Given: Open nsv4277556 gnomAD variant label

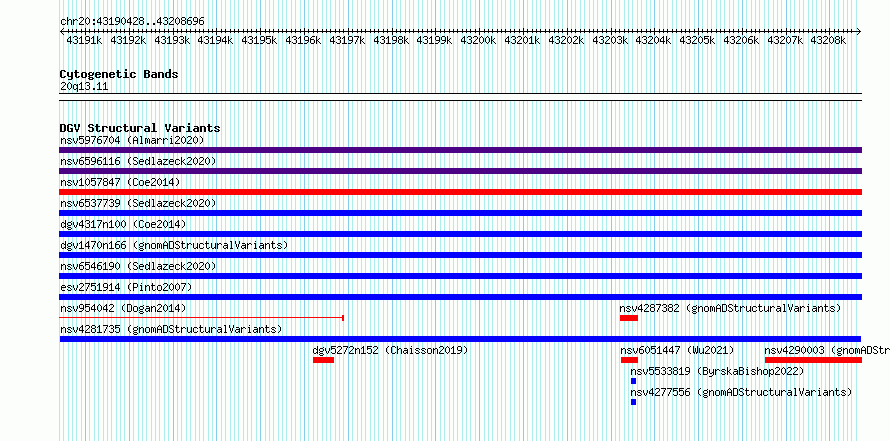Looking at the screenshot, I should click(741, 392).
